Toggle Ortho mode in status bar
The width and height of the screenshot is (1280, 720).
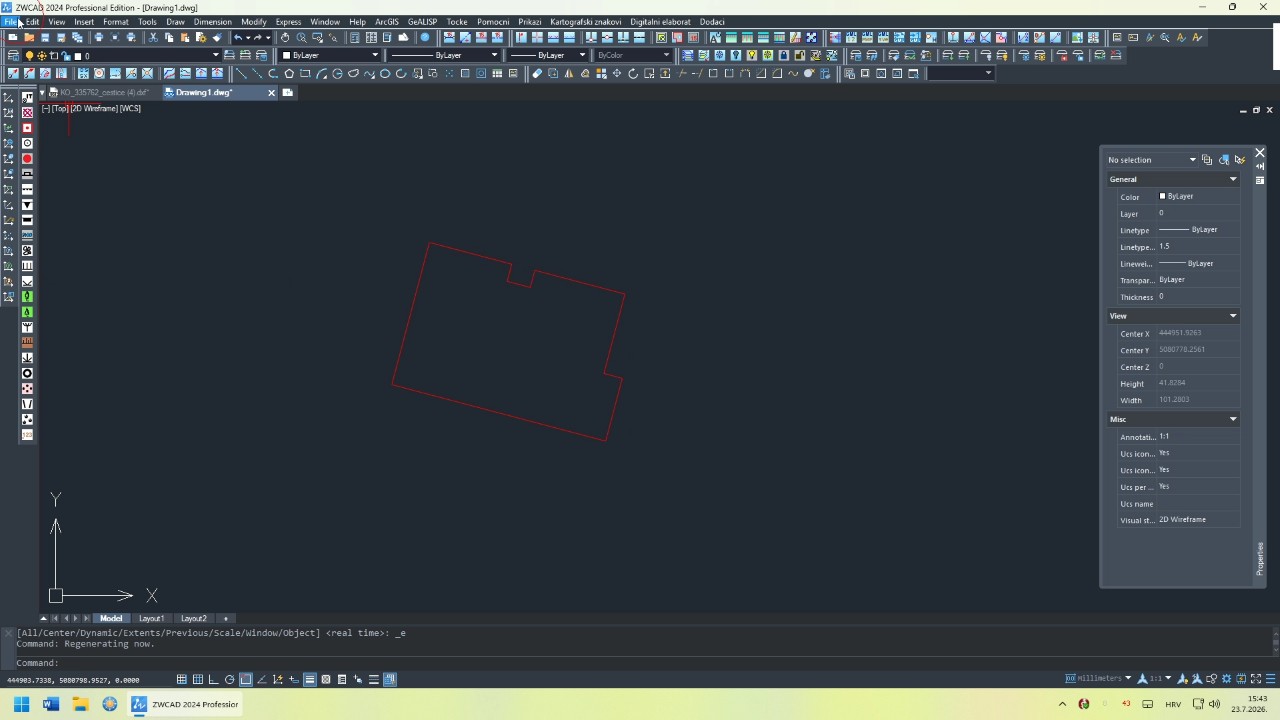(214, 679)
